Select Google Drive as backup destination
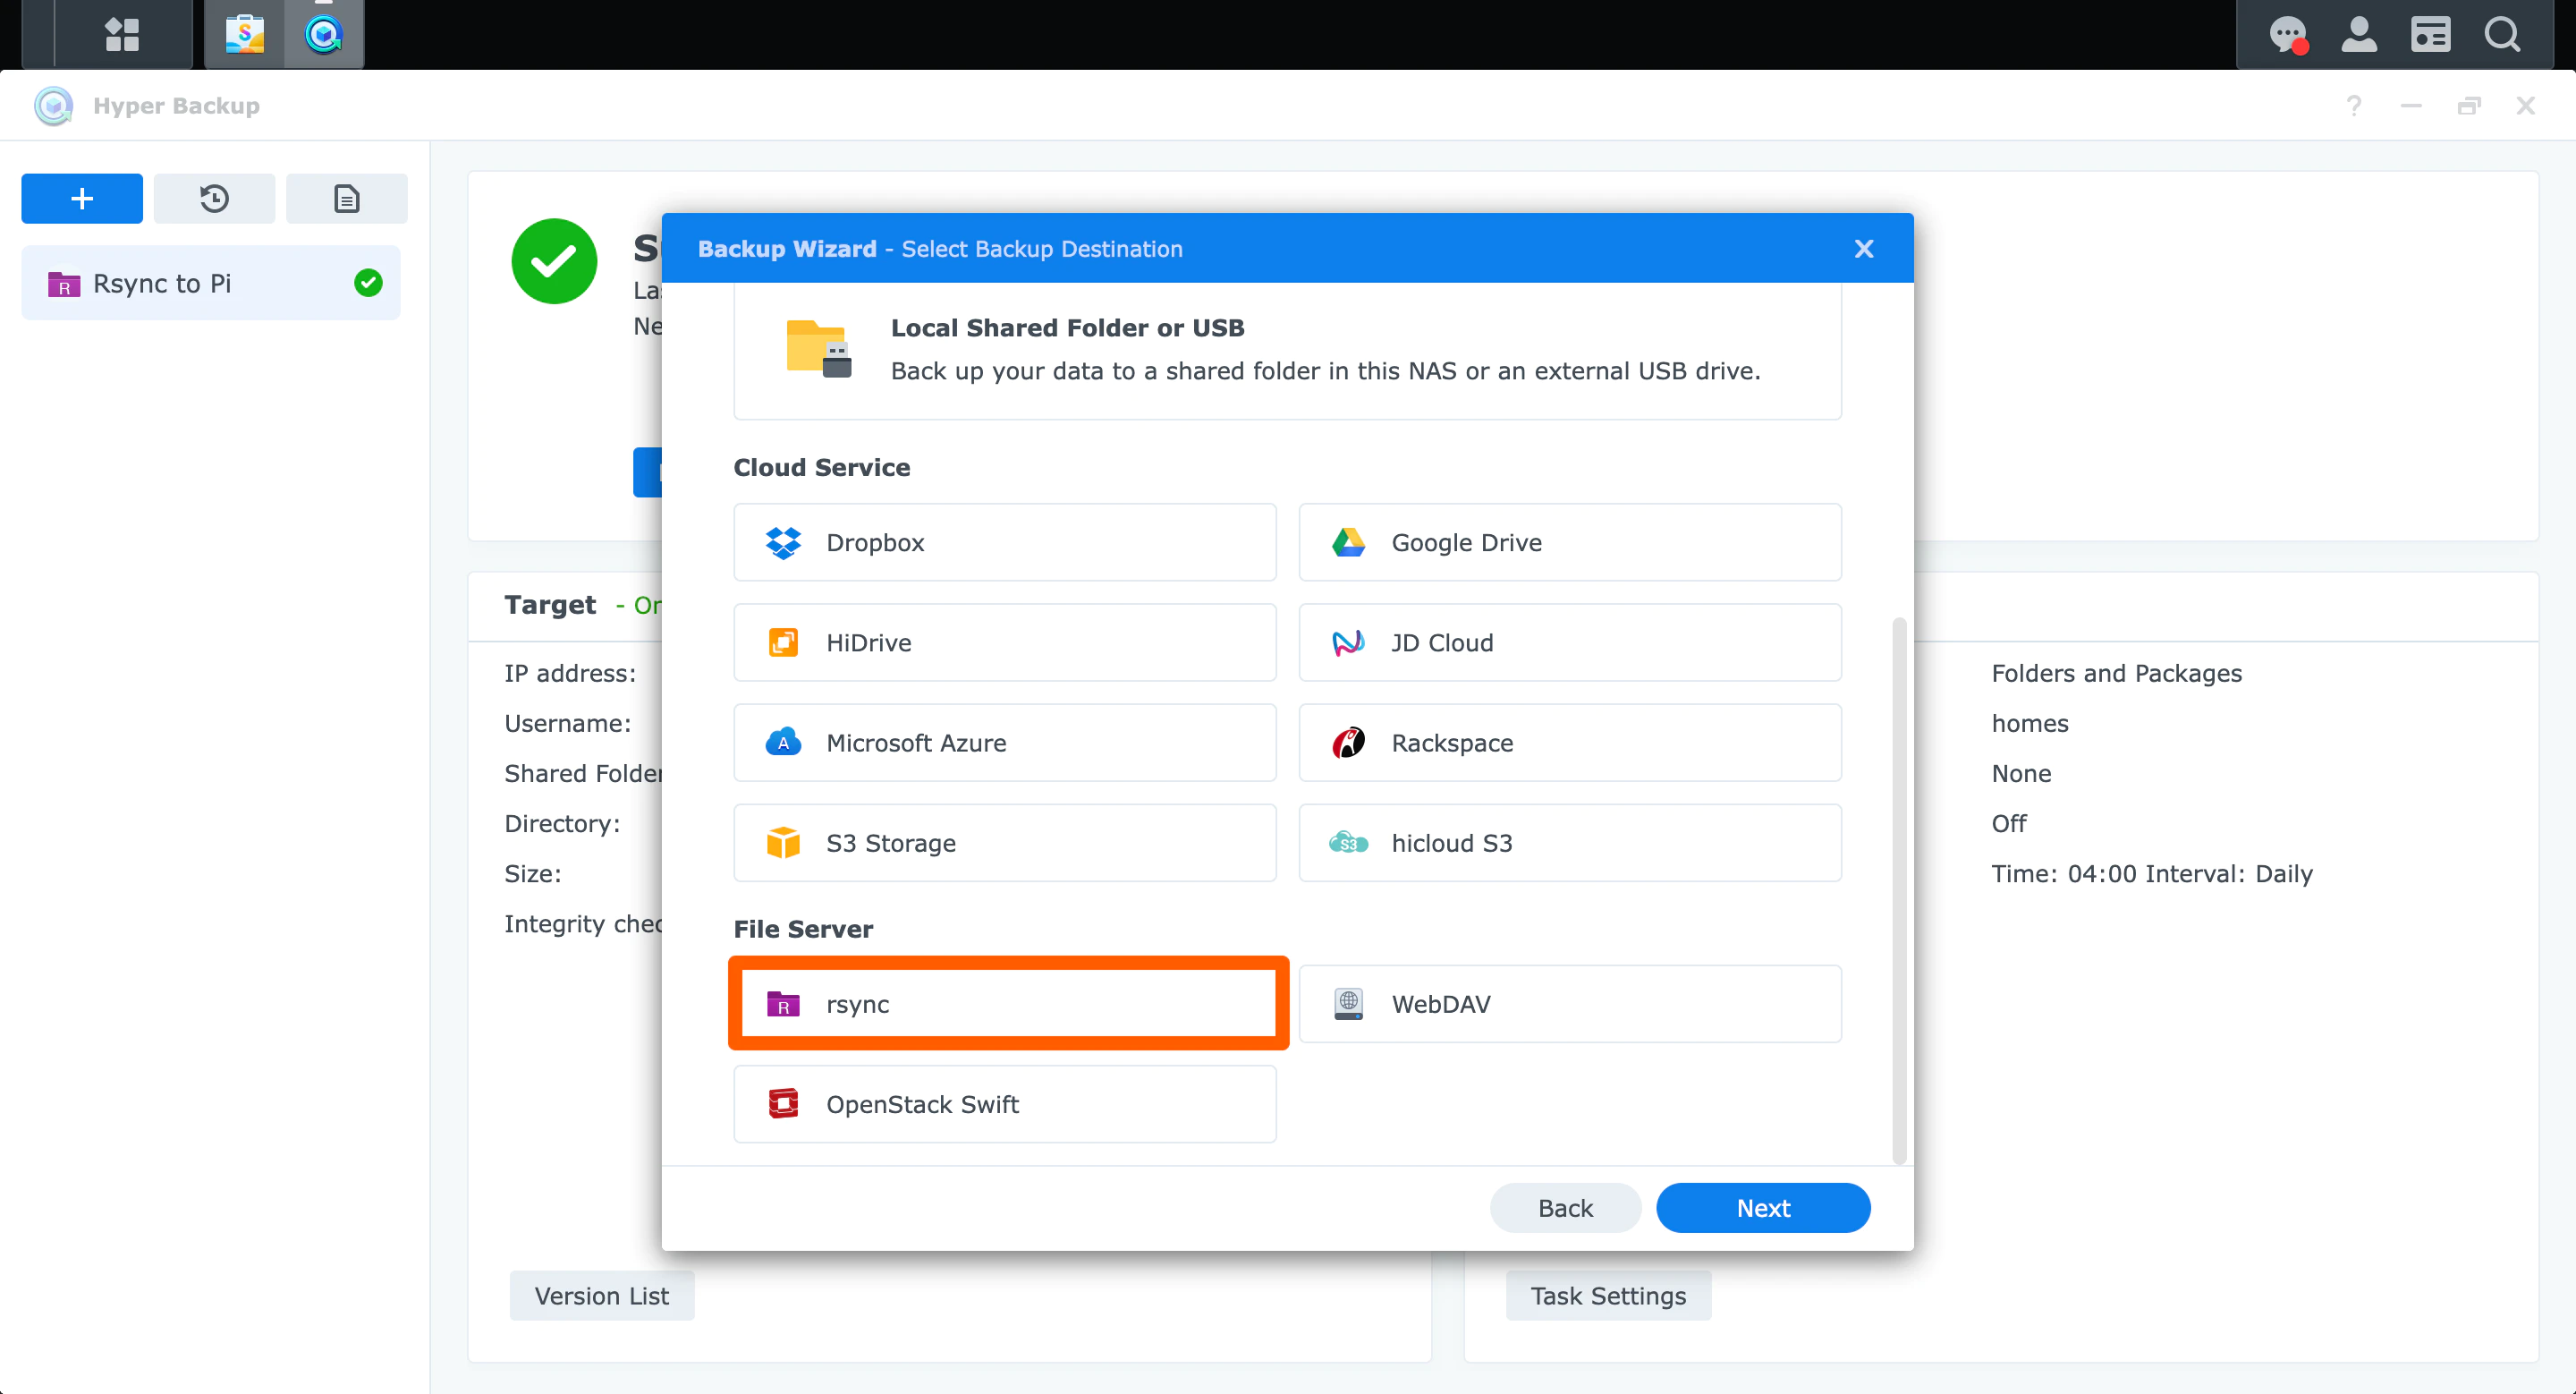The width and height of the screenshot is (2576, 1394). 1570,542
